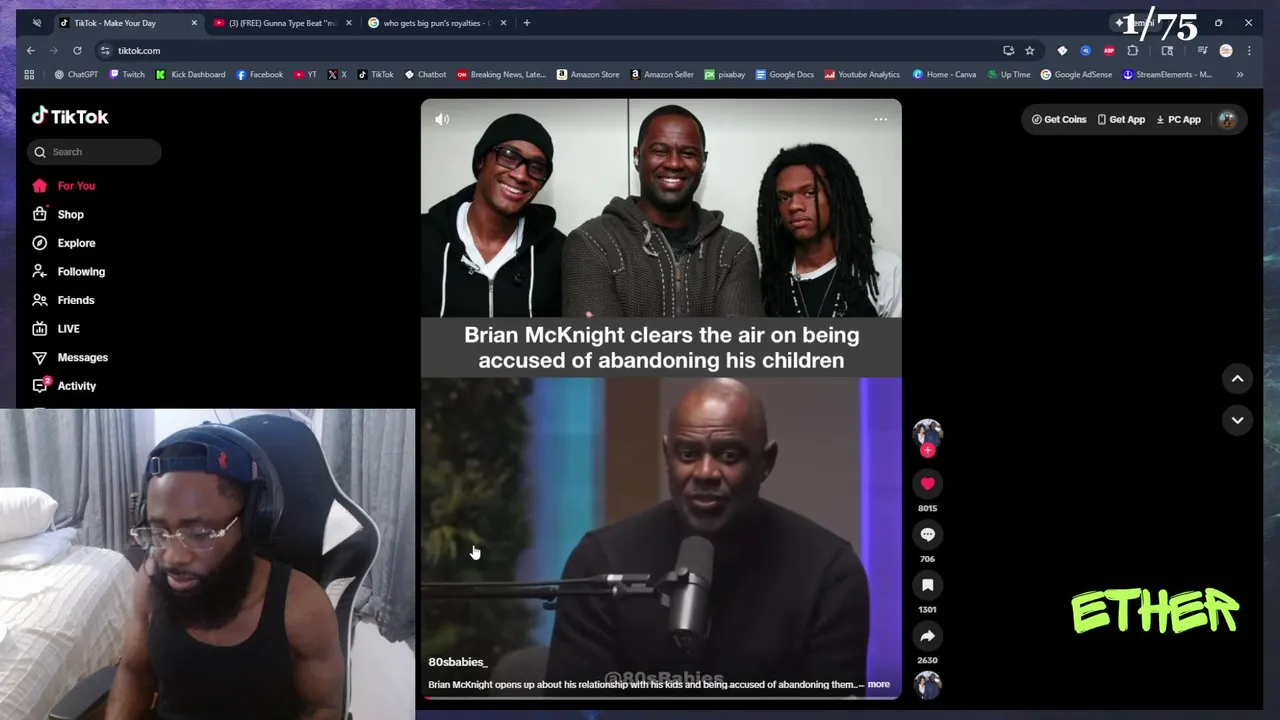The image size is (1280, 720).
Task: Show more bookmarks with the double chevron
Action: [1240, 75]
